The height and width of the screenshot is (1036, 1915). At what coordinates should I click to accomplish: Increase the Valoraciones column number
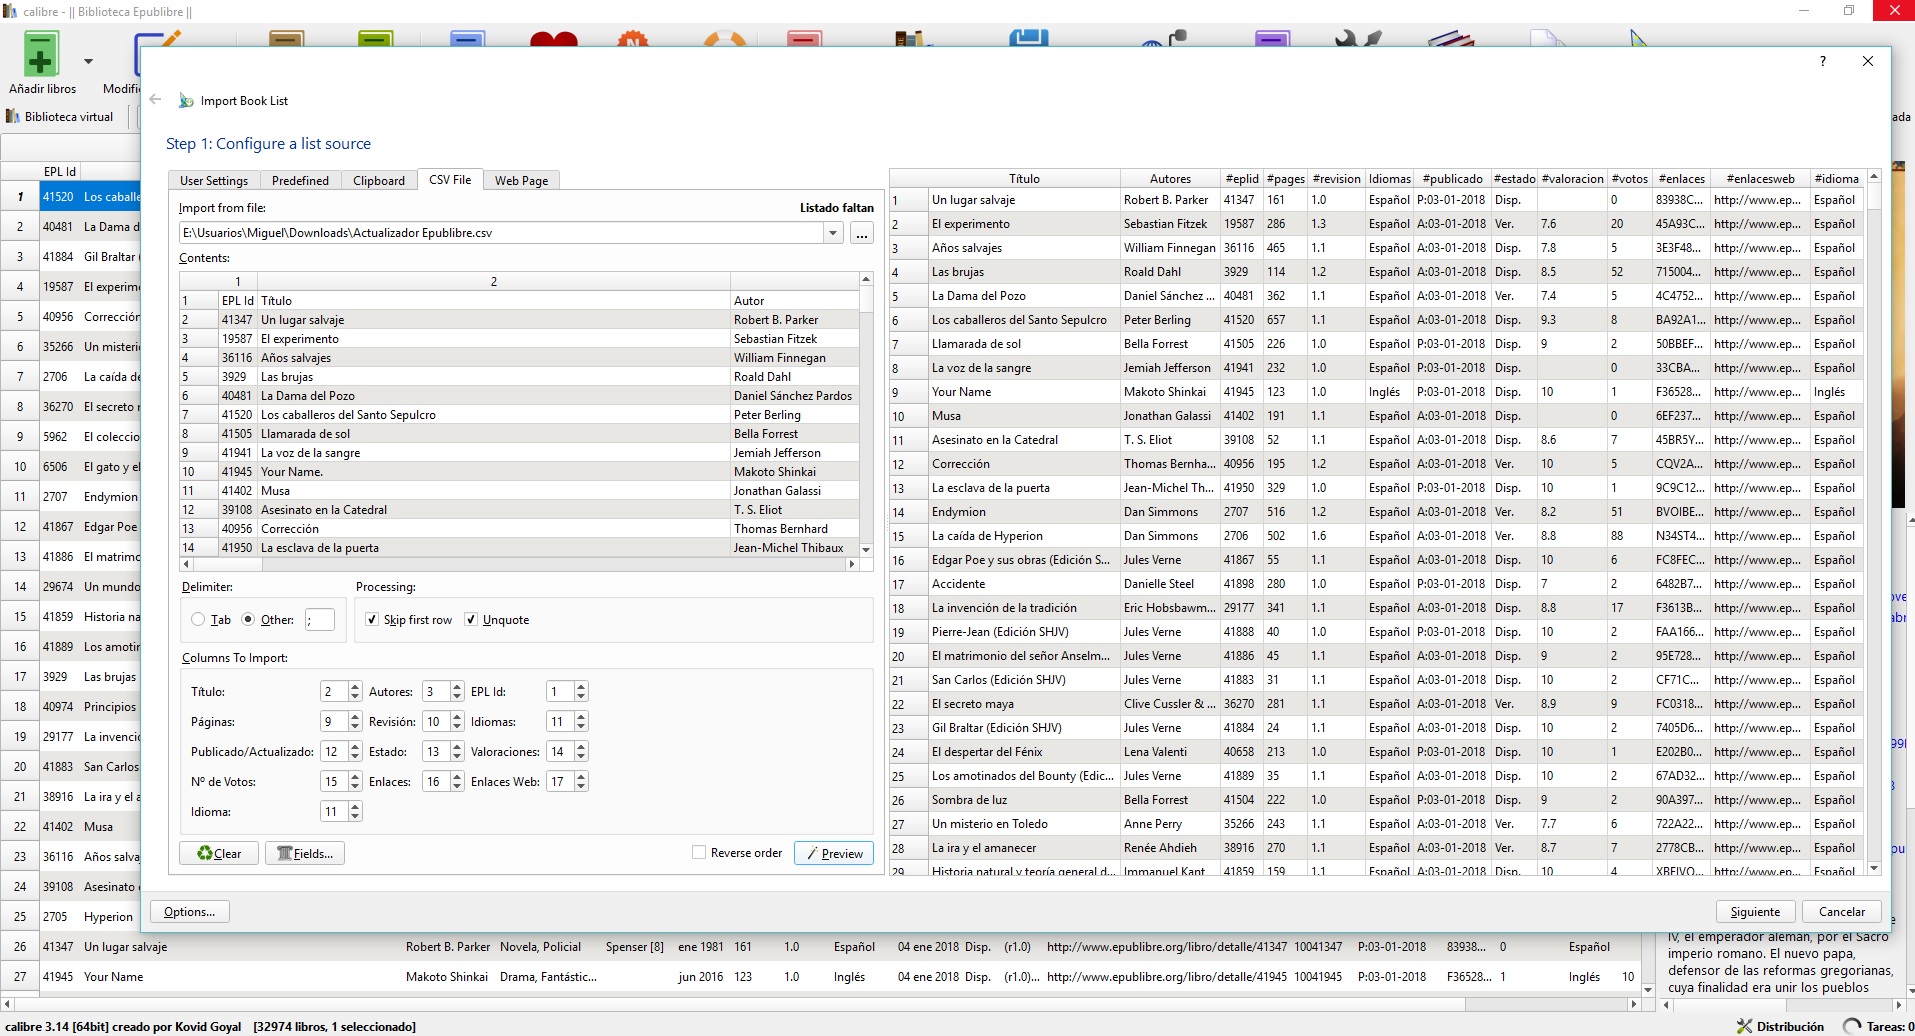pos(581,747)
